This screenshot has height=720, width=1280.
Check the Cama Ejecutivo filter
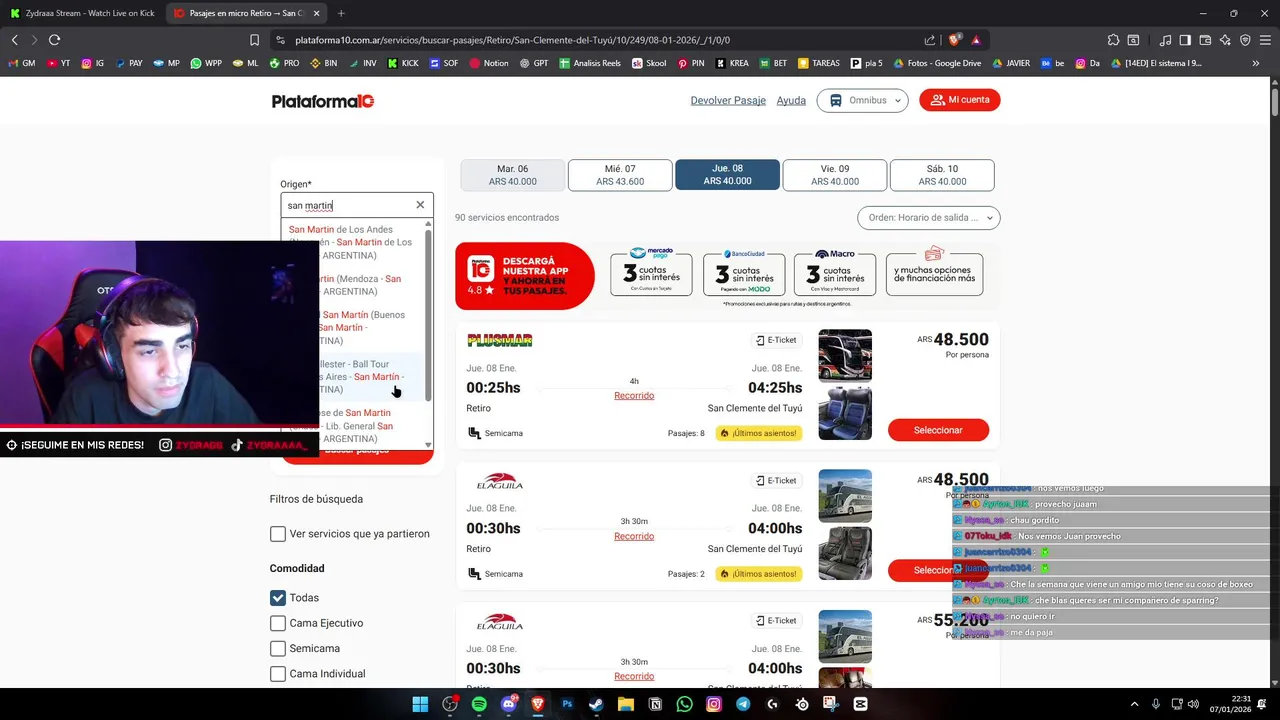(x=278, y=623)
